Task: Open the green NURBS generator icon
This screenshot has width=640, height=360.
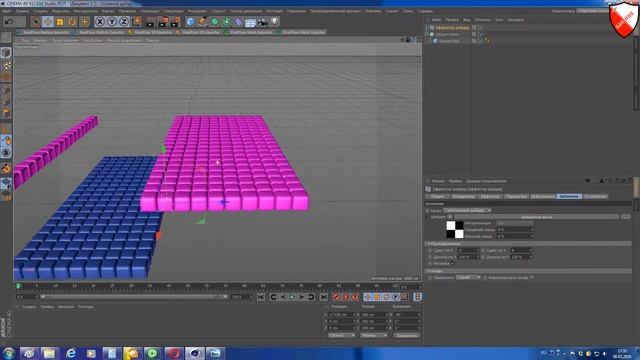Action: click(215, 21)
